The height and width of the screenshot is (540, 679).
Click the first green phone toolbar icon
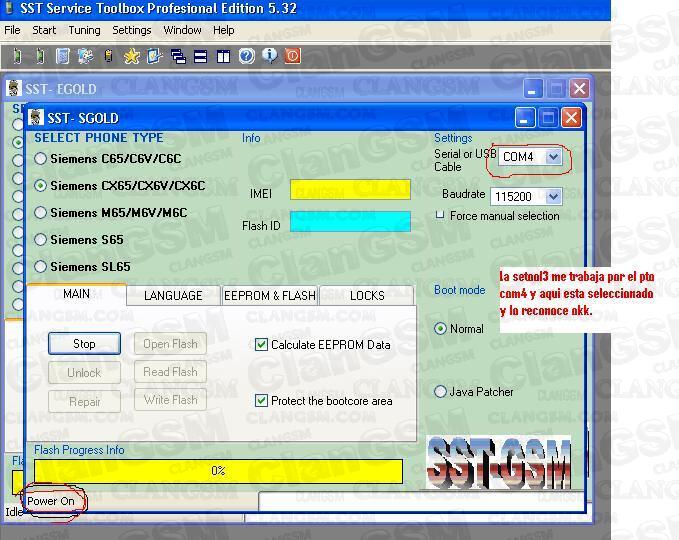click(x=17, y=56)
